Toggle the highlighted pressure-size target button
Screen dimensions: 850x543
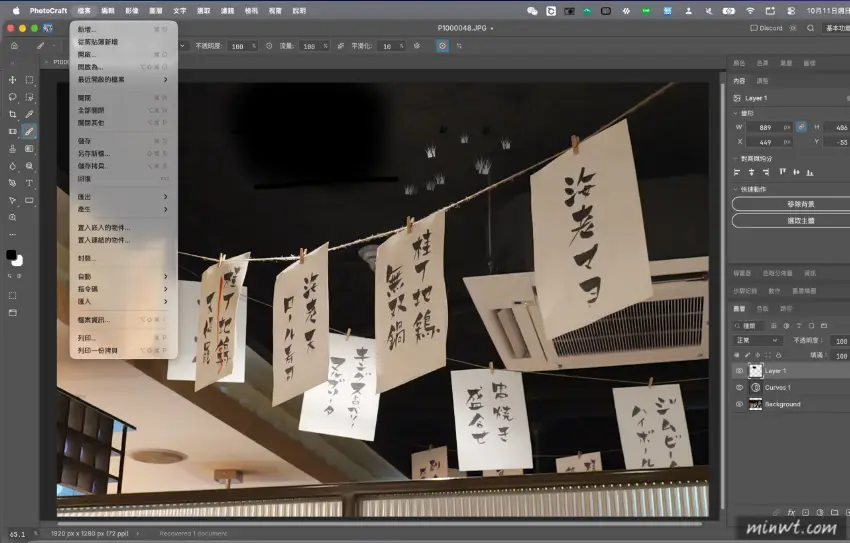(x=442, y=46)
